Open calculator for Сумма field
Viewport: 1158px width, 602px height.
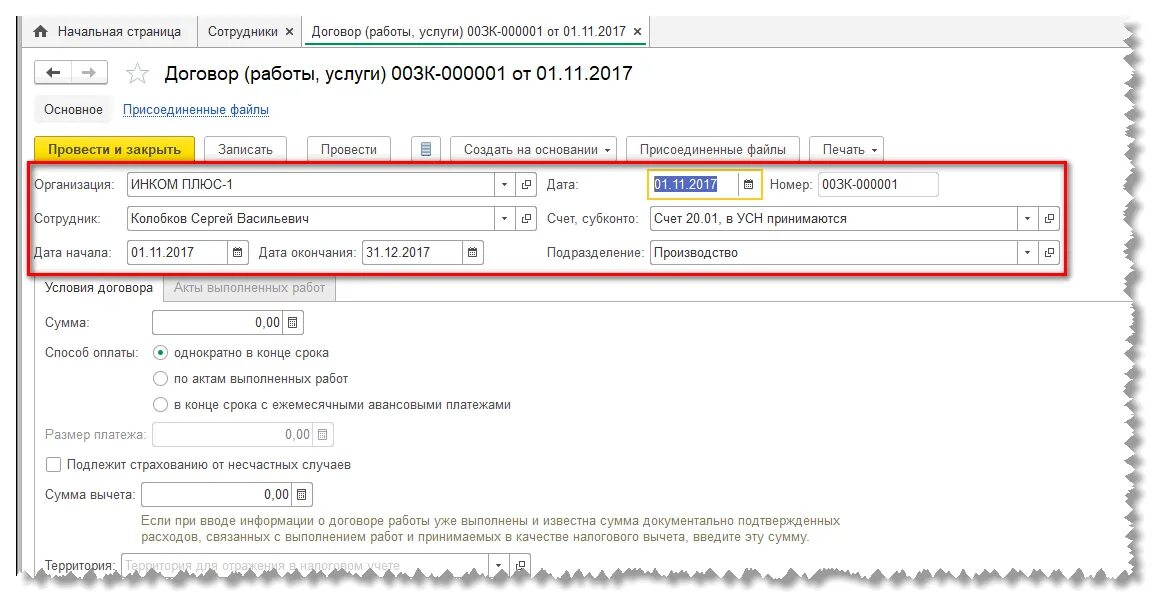tap(292, 323)
